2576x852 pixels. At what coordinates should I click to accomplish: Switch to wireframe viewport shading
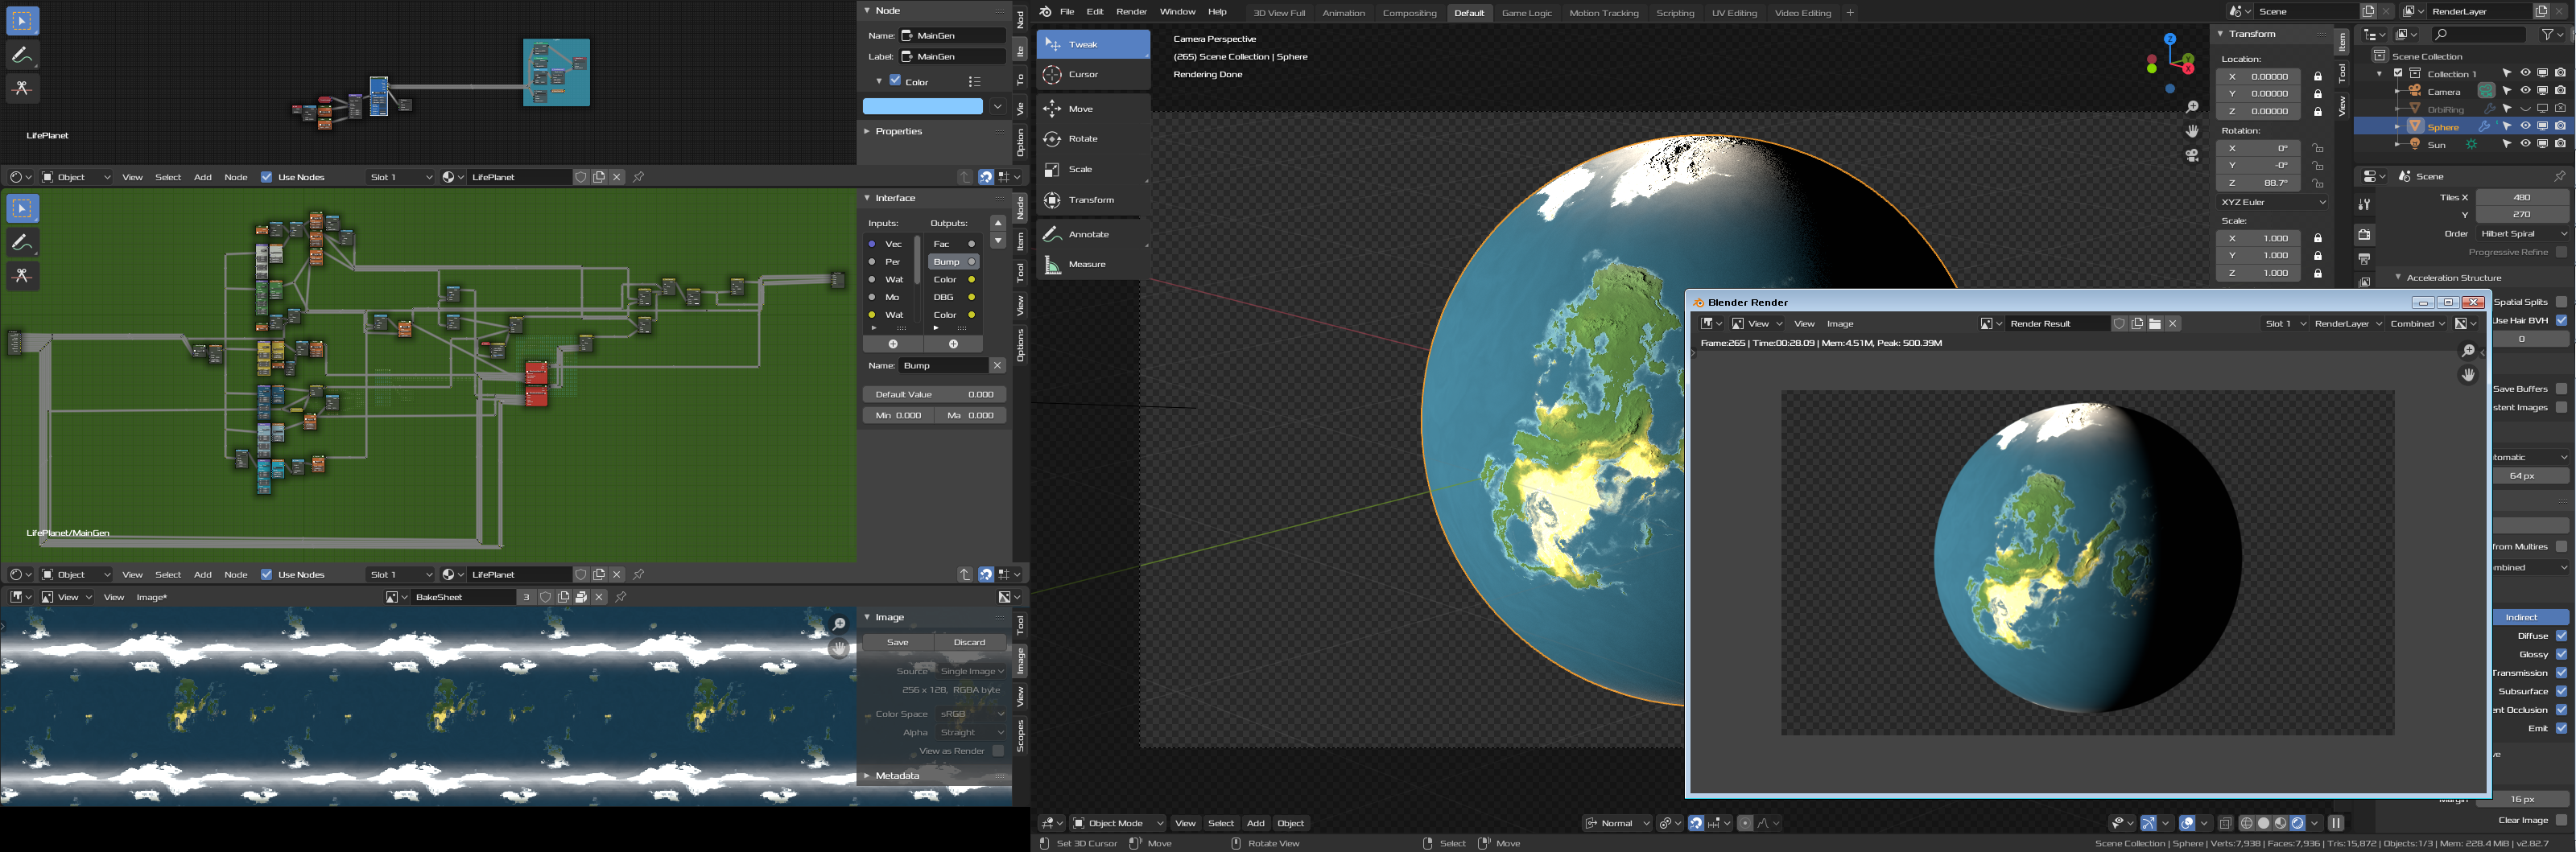(2247, 823)
